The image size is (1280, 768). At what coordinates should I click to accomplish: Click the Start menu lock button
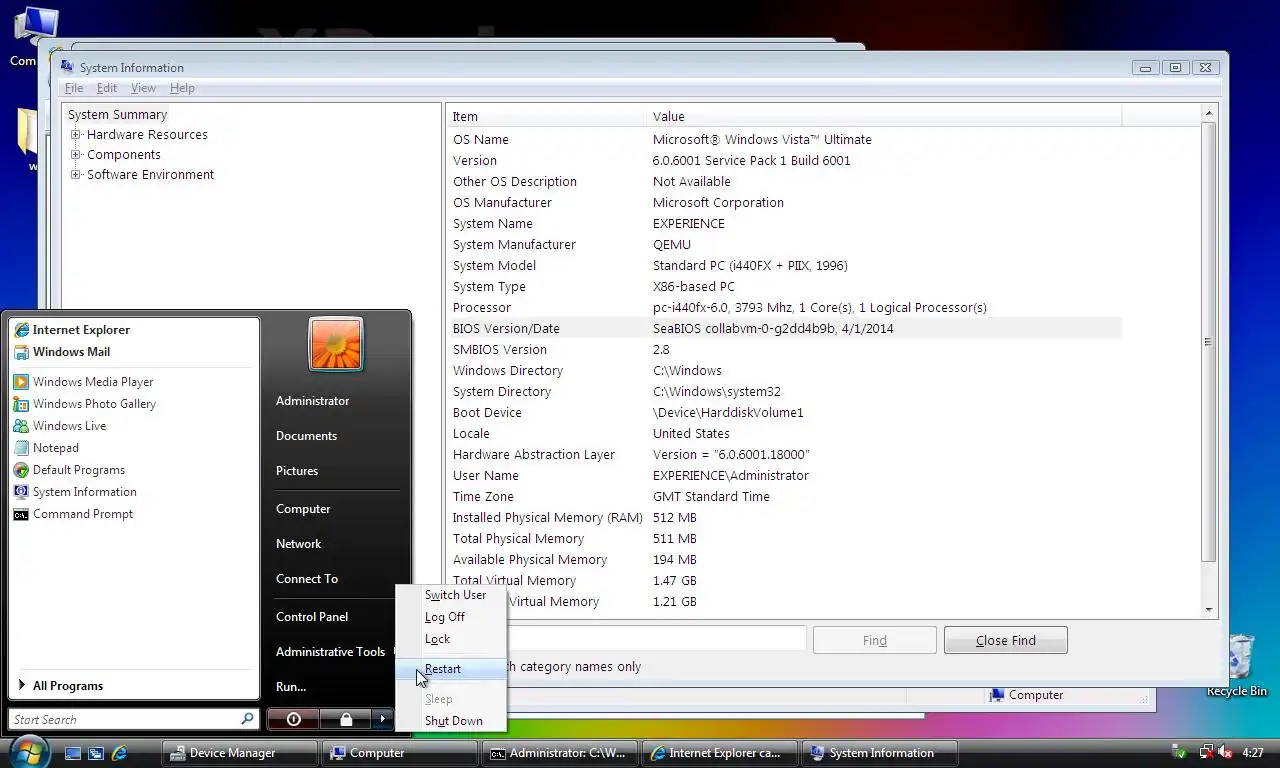[x=345, y=719]
